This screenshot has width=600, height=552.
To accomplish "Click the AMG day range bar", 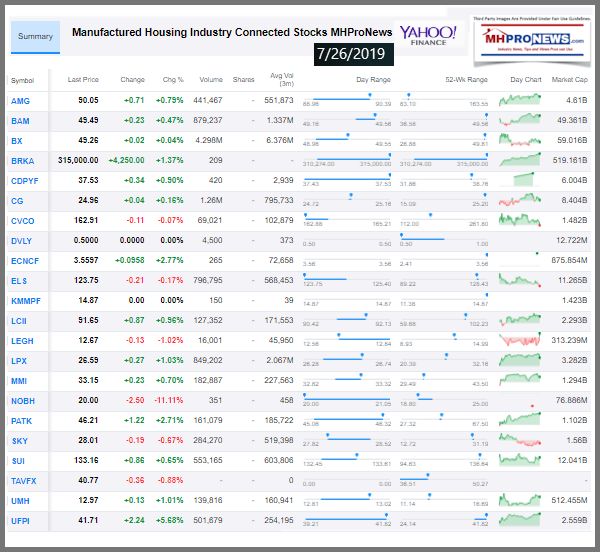I will 347,99.
